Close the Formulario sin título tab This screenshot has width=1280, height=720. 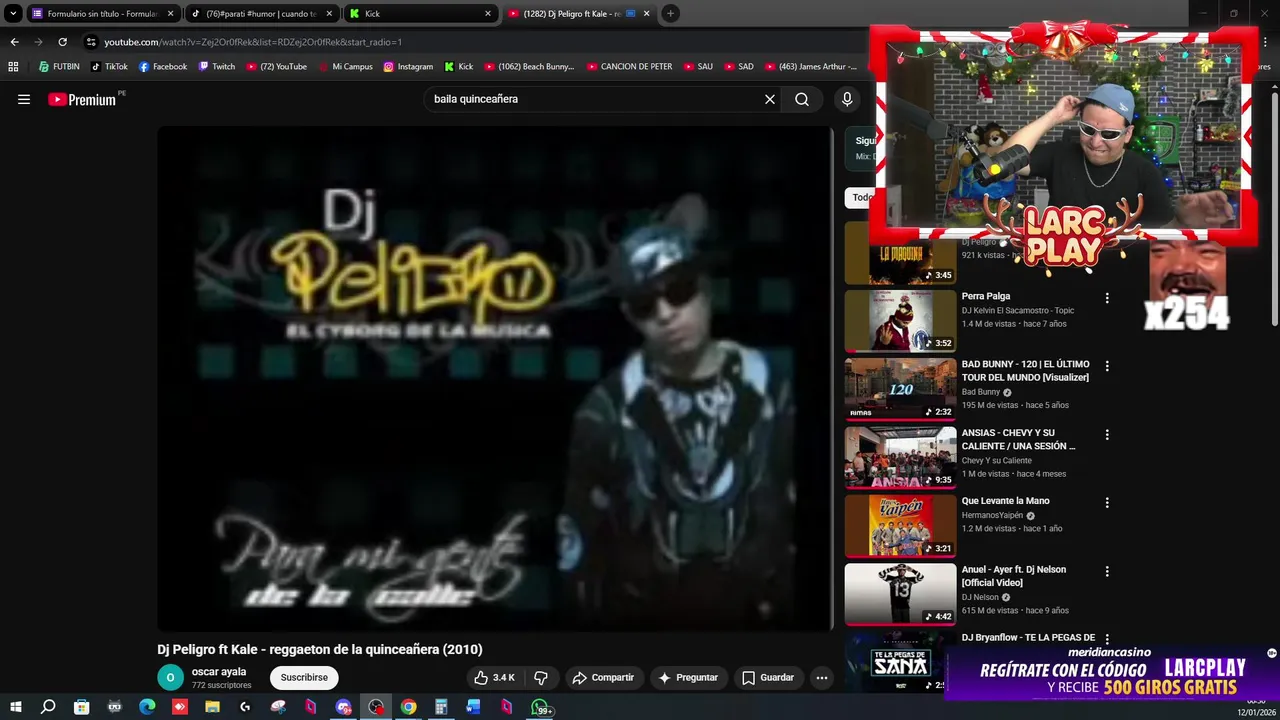click(x=170, y=14)
